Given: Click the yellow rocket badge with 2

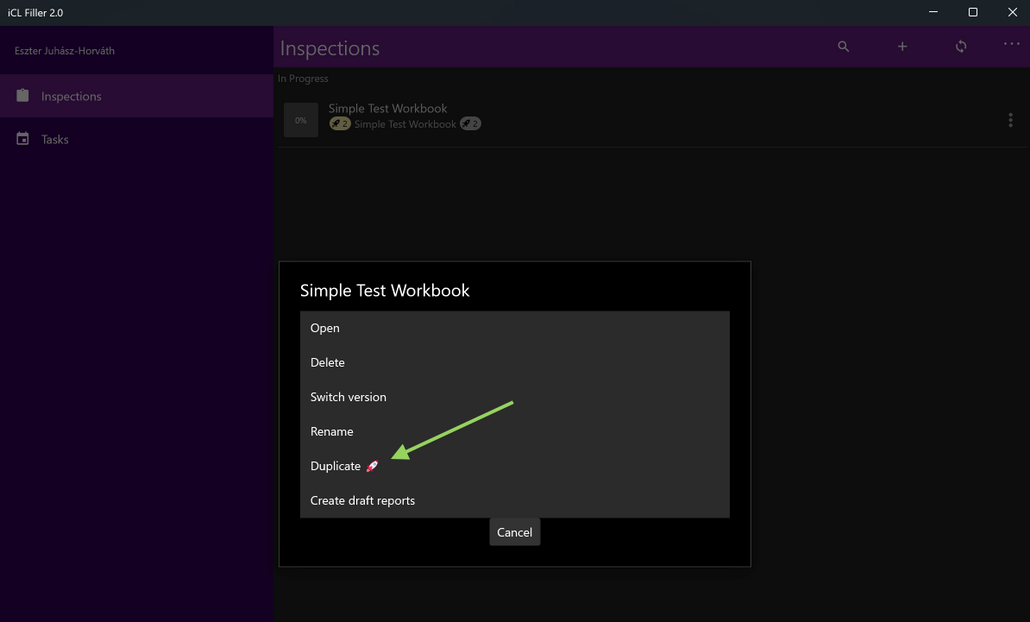Looking at the screenshot, I should 340,123.
